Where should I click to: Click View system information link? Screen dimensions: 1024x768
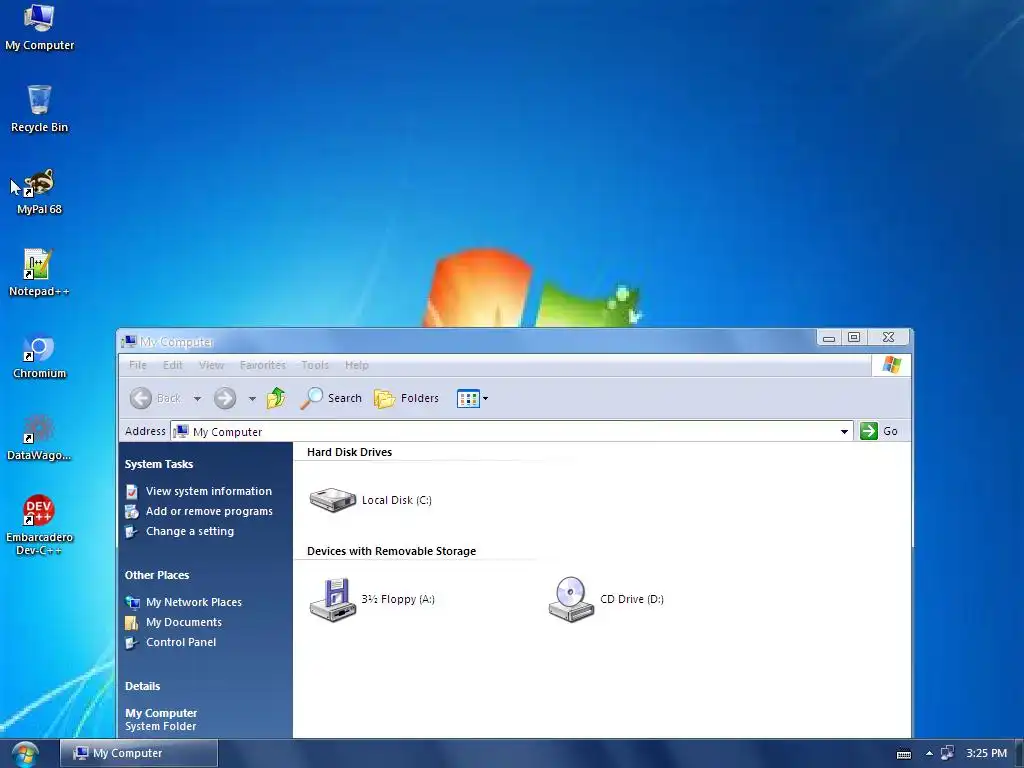click(x=209, y=491)
